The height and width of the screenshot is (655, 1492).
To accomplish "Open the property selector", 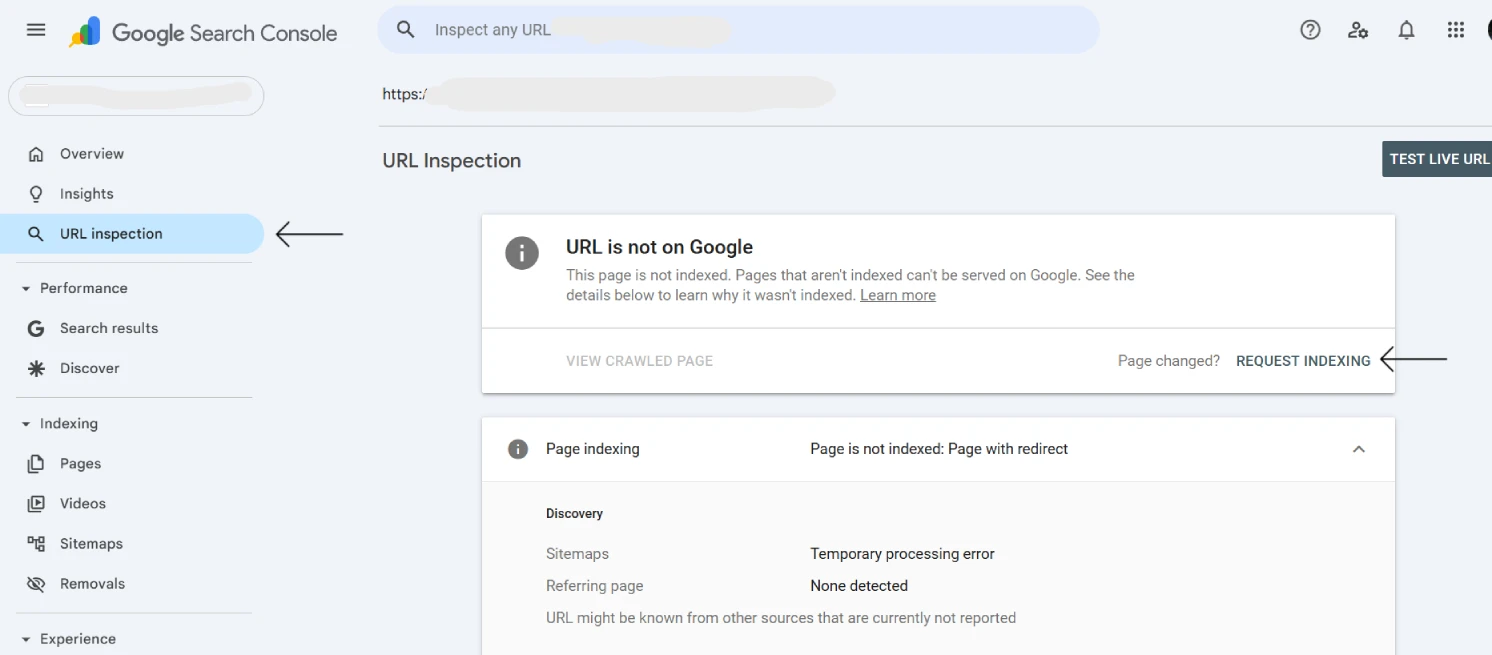I will pyautogui.click(x=136, y=95).
